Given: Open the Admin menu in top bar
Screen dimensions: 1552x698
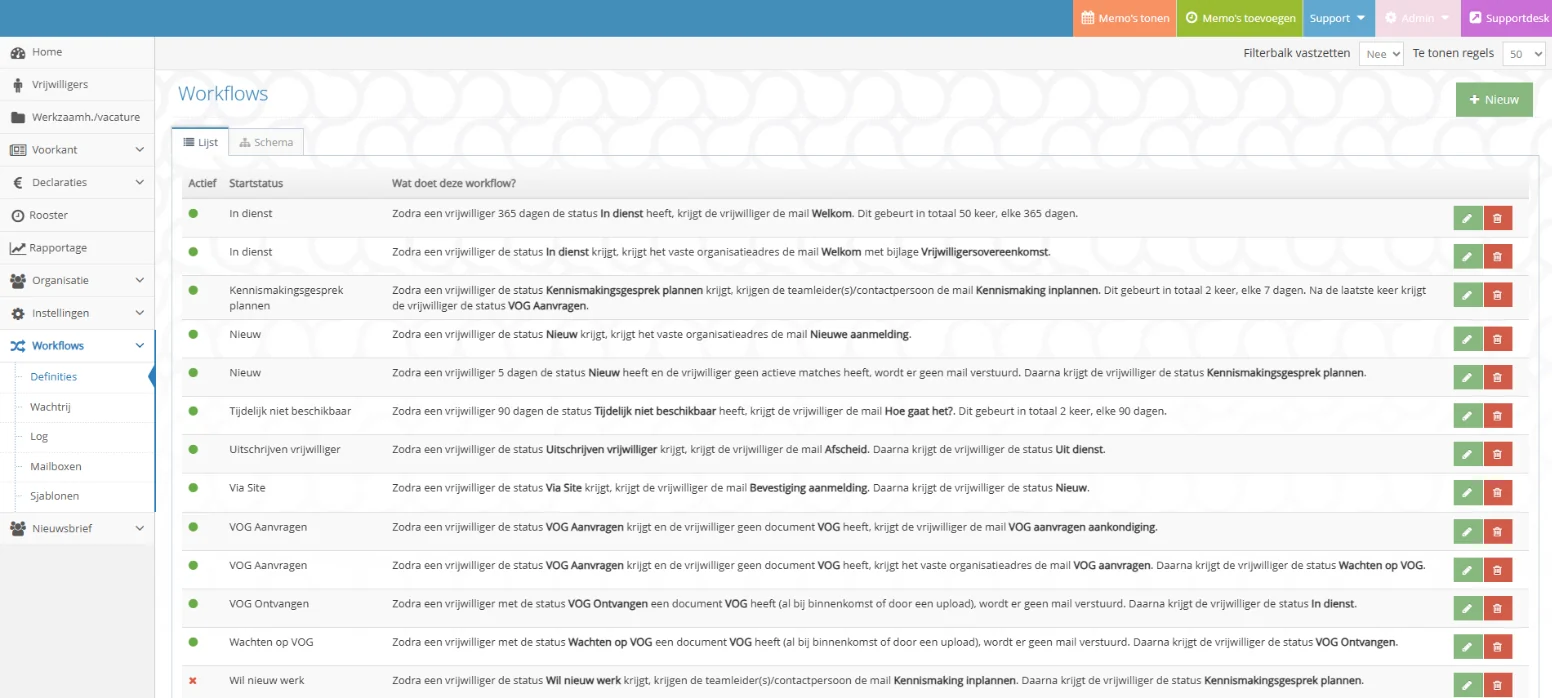Looking at the screenshot, I should pos(1417,18).
